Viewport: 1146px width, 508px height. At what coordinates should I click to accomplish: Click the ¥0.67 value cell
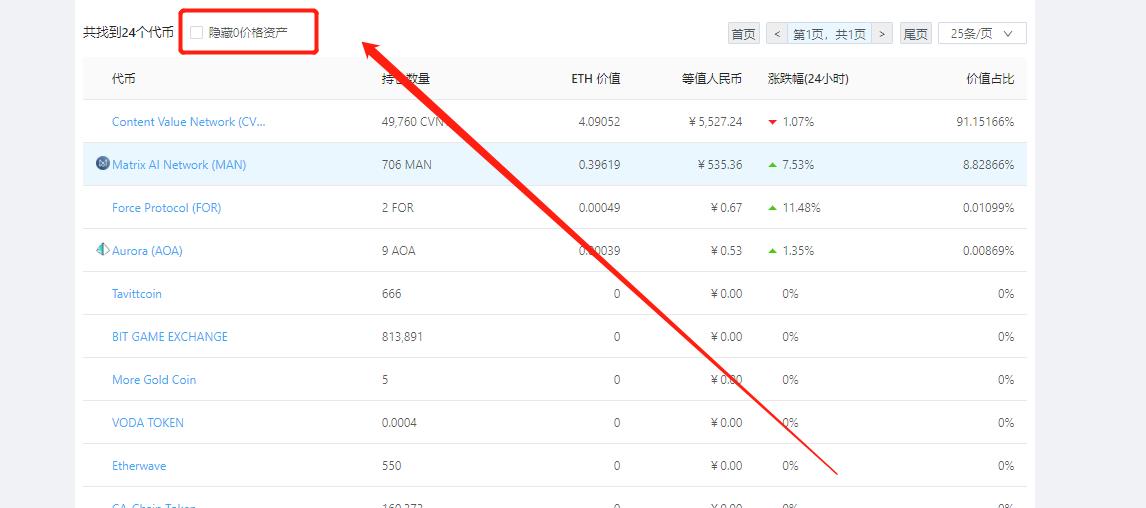click(x=726, y=208)
